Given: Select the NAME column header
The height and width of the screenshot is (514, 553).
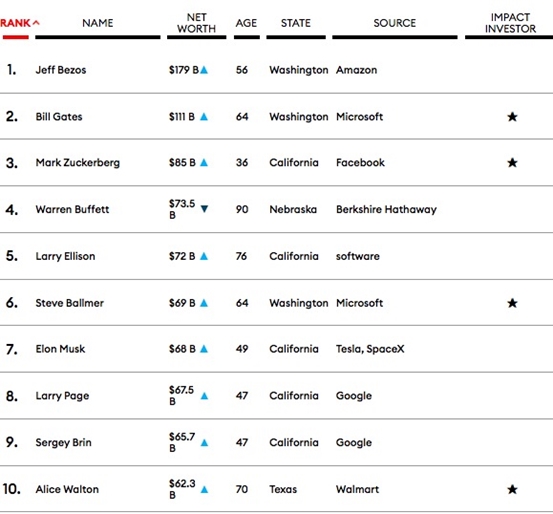Looking at the screenshot, I should pyautogui.click(x=98, y=23).
